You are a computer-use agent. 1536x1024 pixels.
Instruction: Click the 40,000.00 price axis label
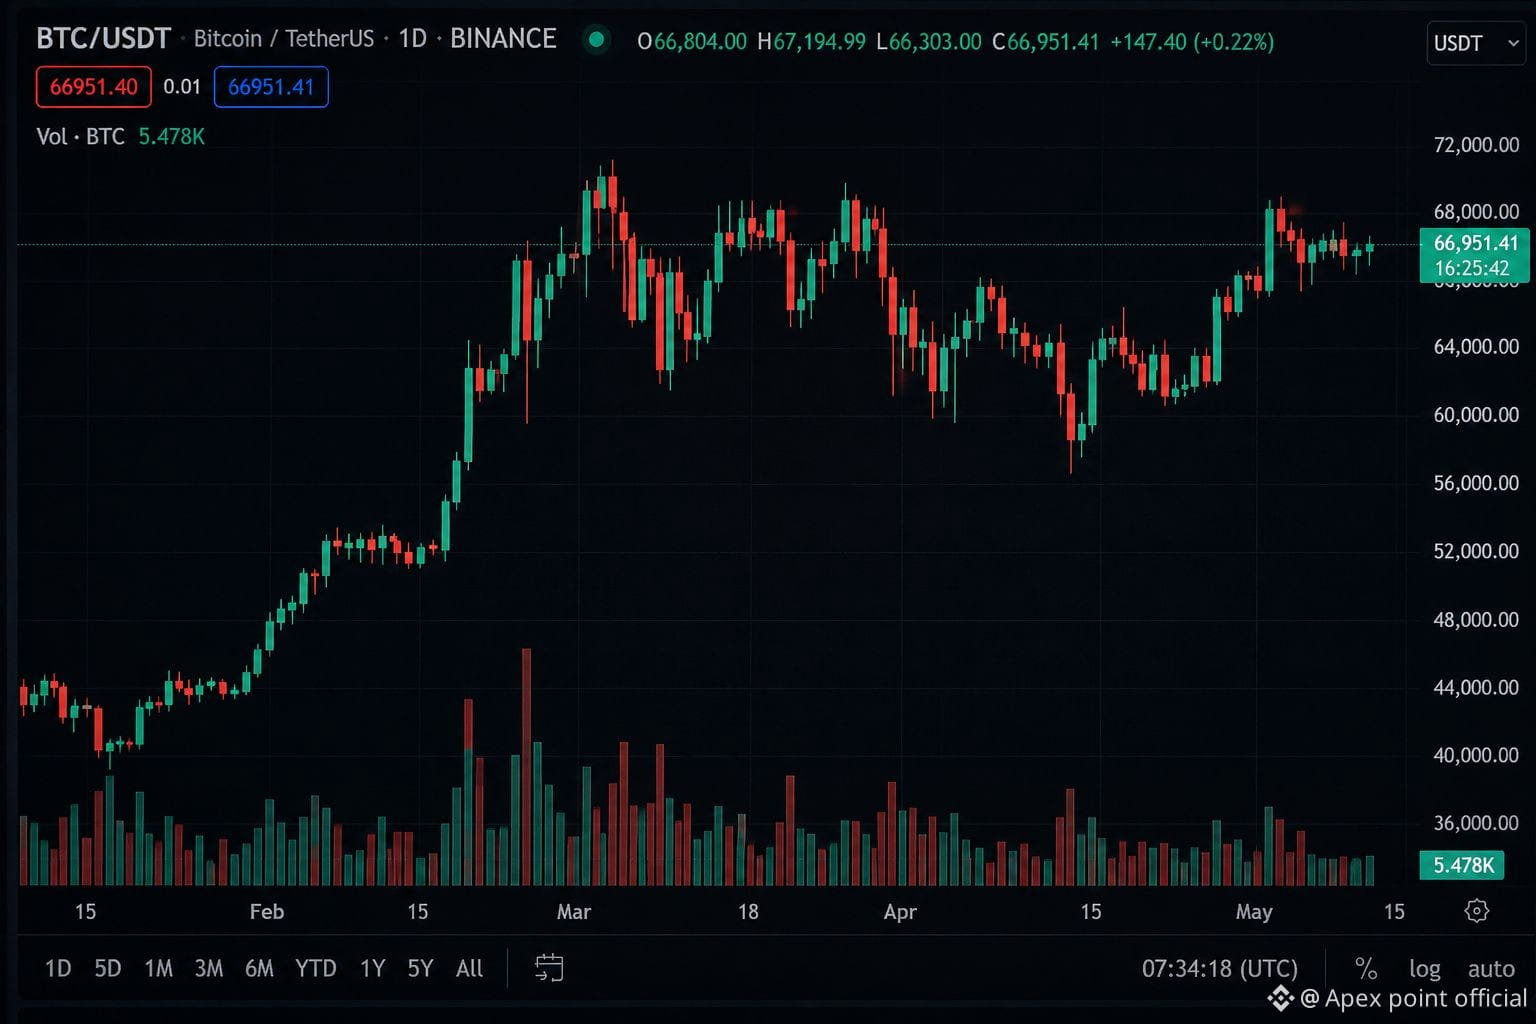click(1476, 755)
